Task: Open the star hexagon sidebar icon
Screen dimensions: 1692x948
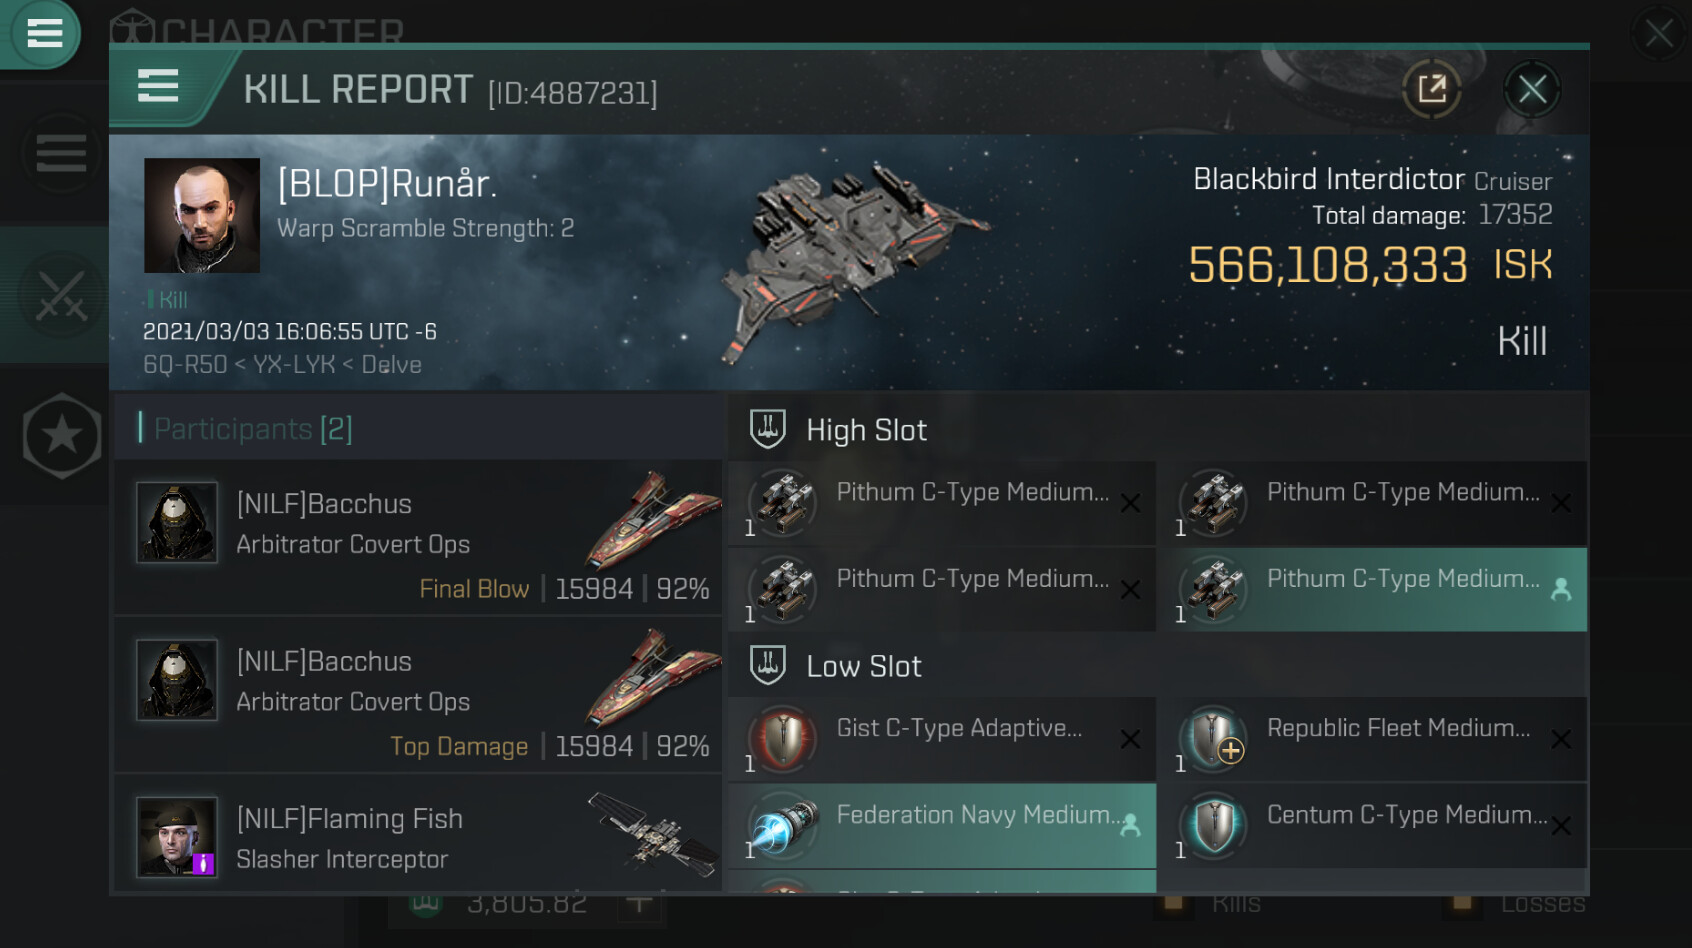Action: pos(62,436)
